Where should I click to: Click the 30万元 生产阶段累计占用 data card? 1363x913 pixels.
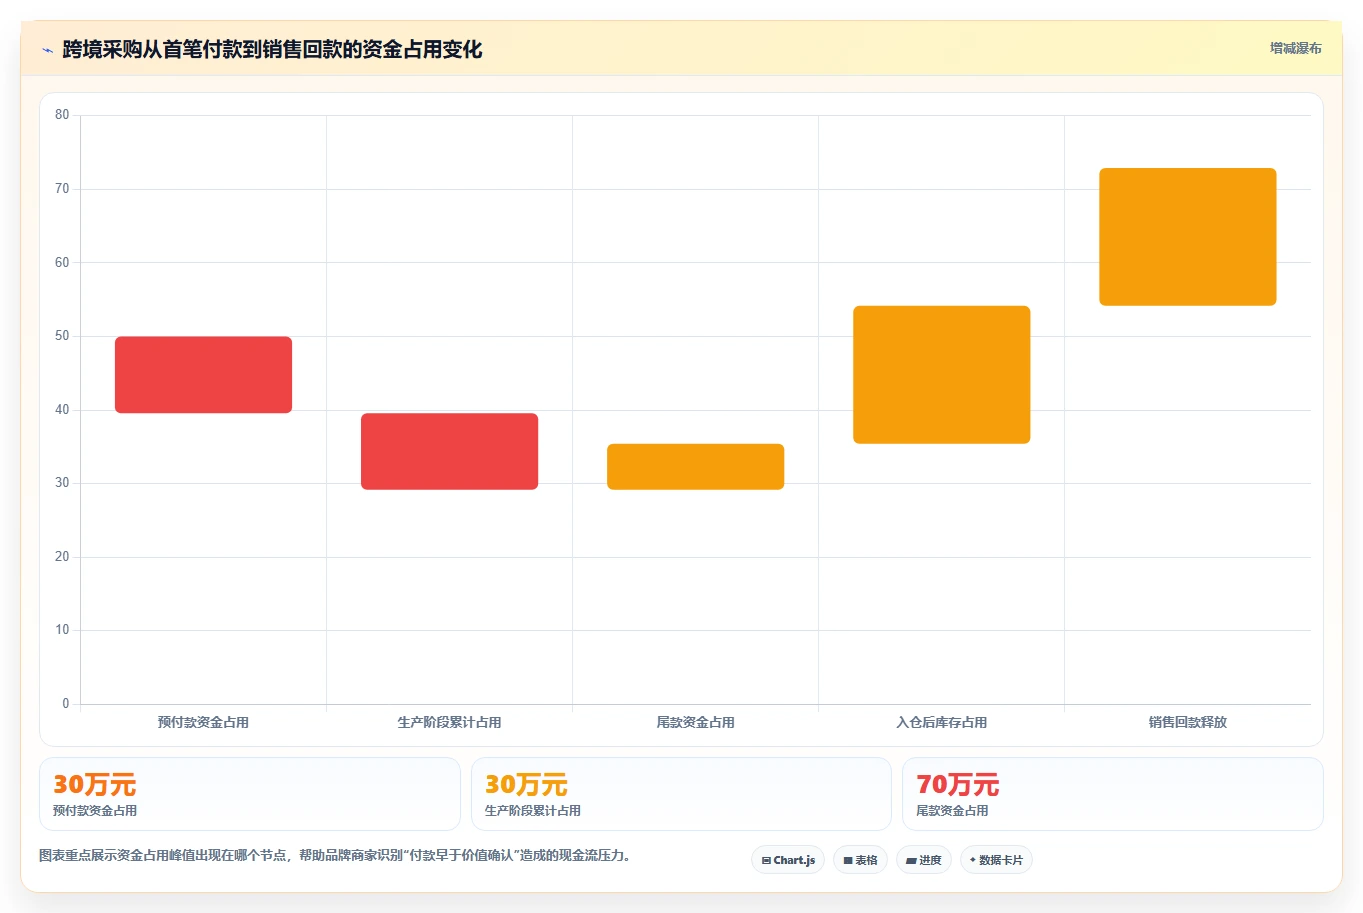[x=681, y=794]
